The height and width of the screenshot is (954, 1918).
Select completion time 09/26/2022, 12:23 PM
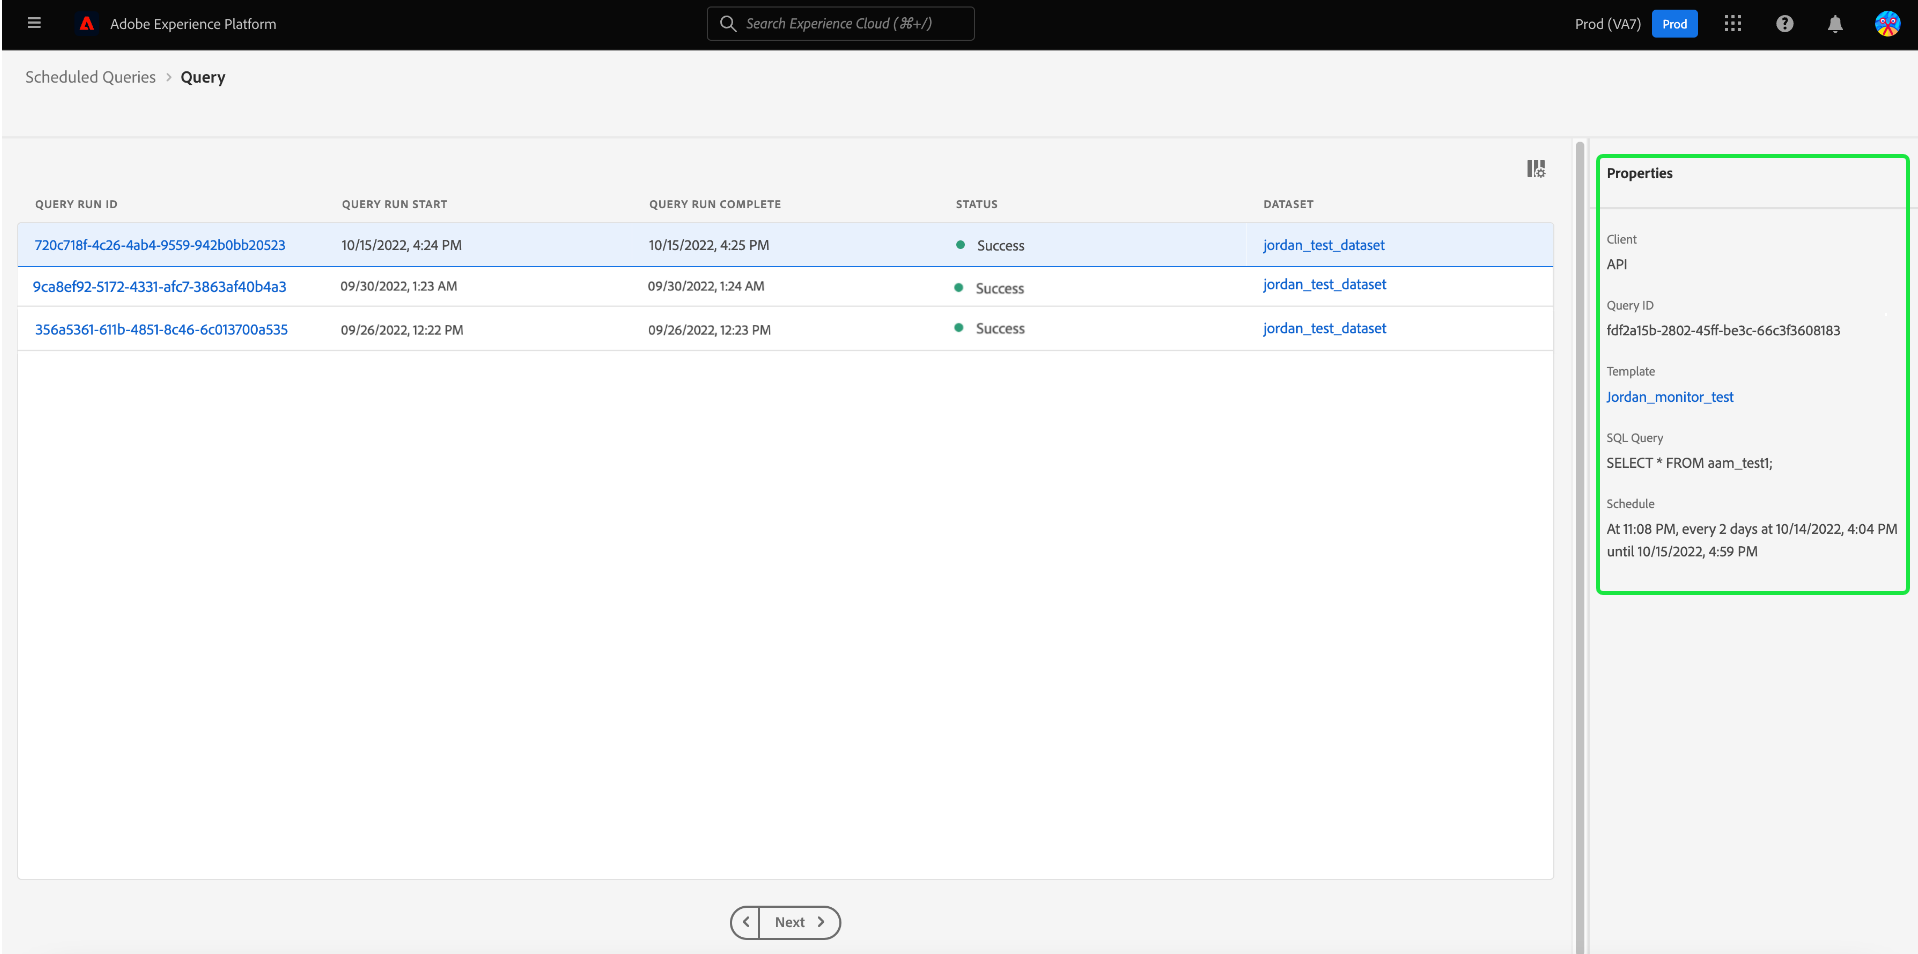pyautogui.click(x=709, y=330)
